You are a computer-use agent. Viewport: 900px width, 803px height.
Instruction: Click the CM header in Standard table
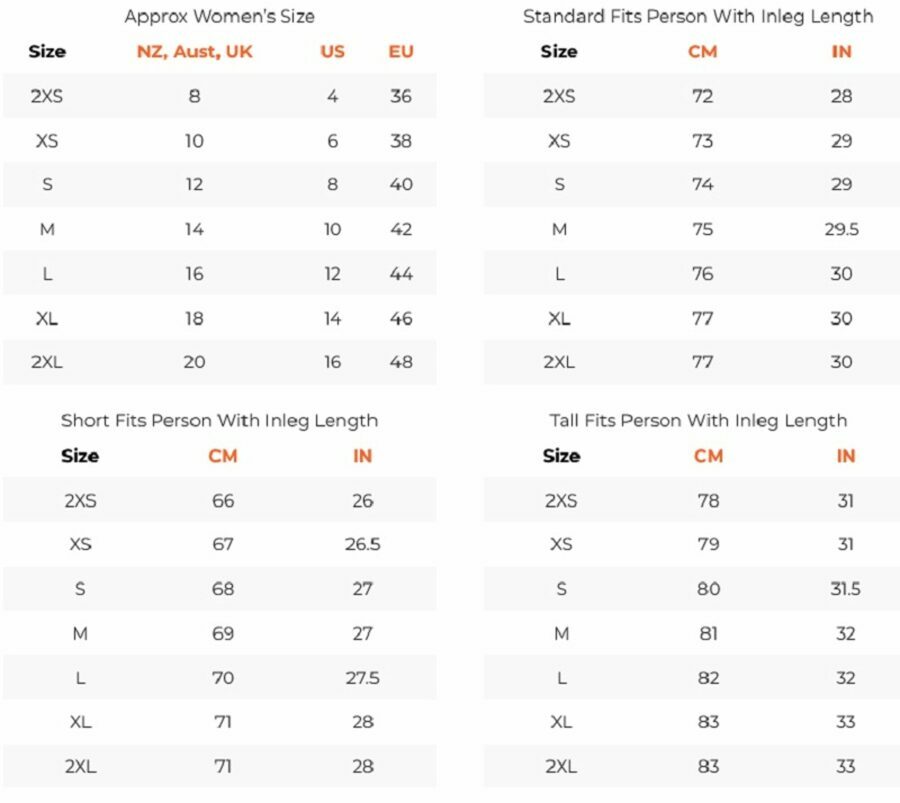(703, 52)
